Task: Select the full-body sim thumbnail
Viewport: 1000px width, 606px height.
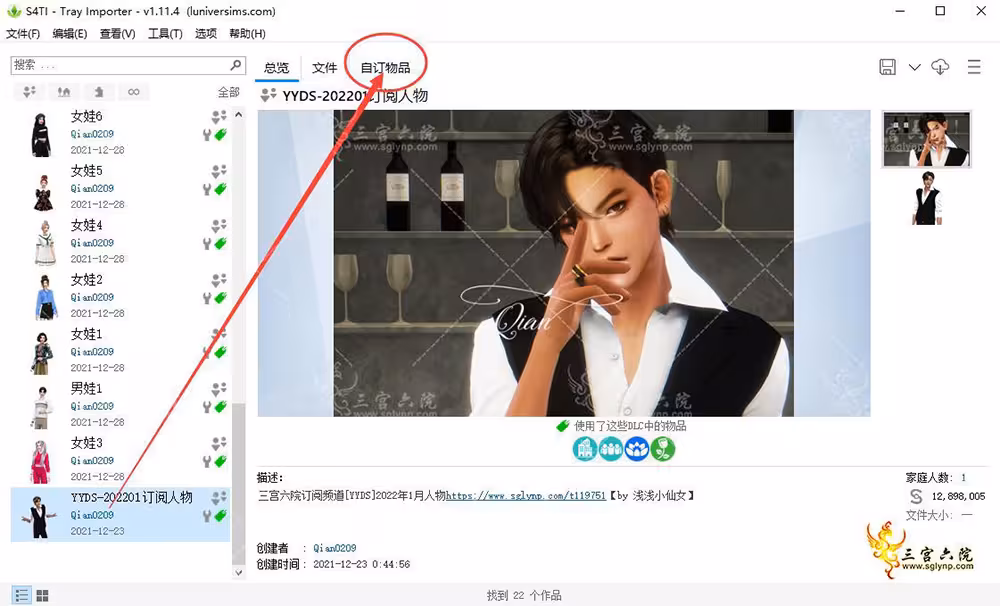Action: coord(927,198)
